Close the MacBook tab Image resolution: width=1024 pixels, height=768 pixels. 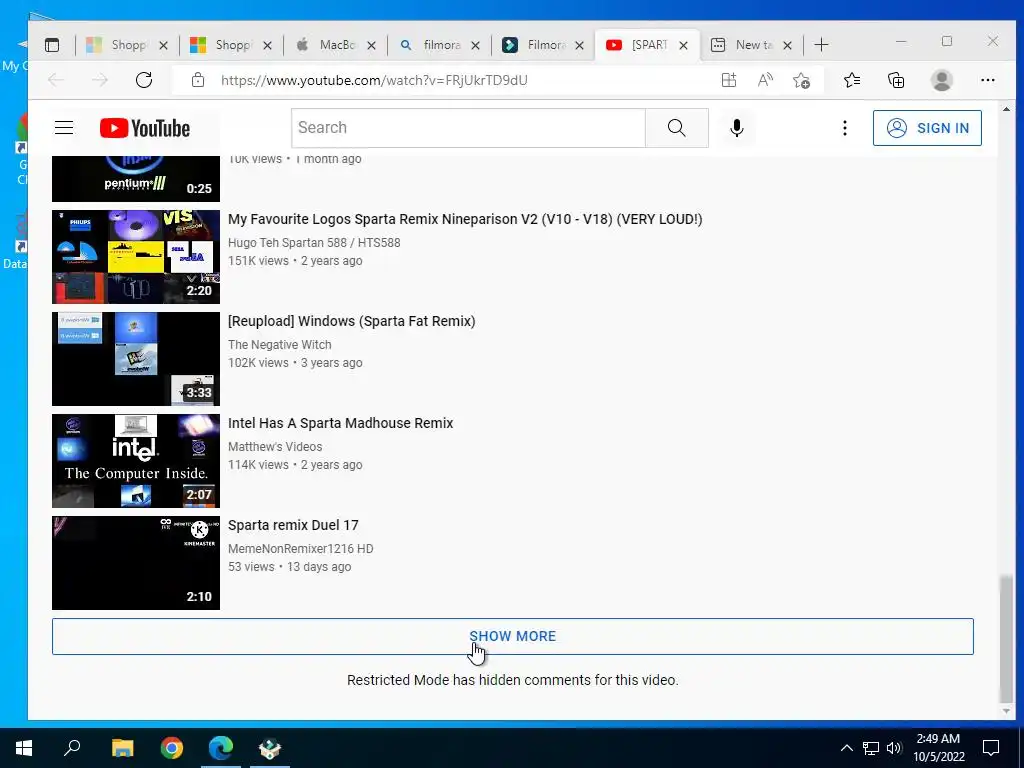pos(371,45)
